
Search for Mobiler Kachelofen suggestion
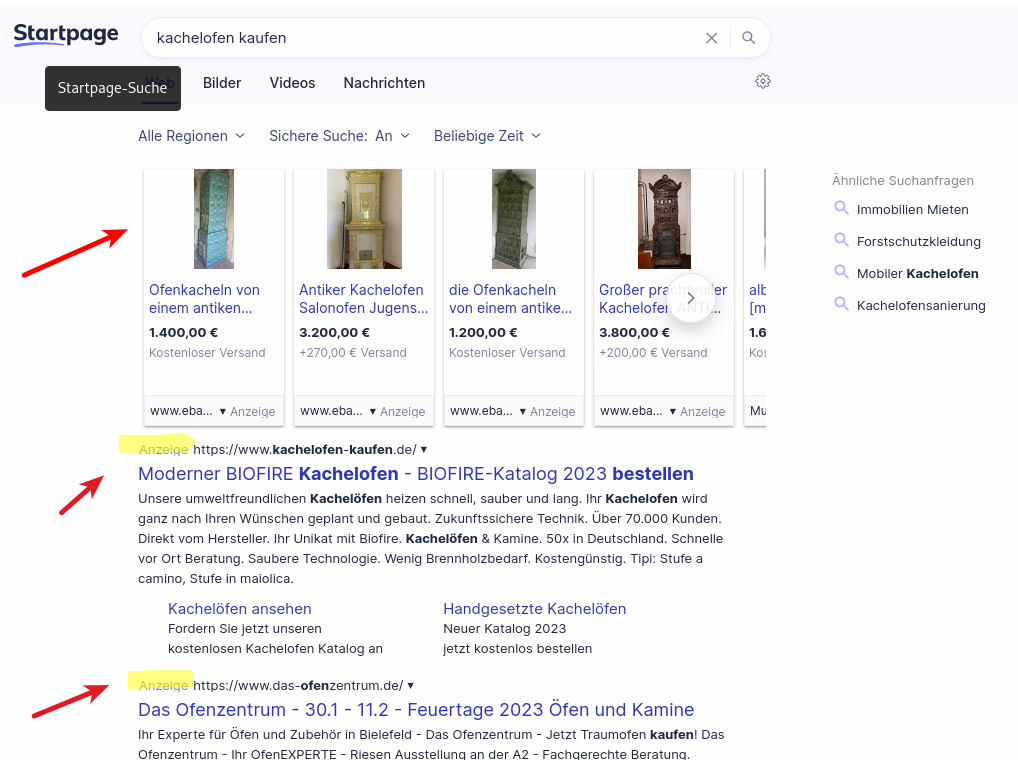(x=917, y=273)
